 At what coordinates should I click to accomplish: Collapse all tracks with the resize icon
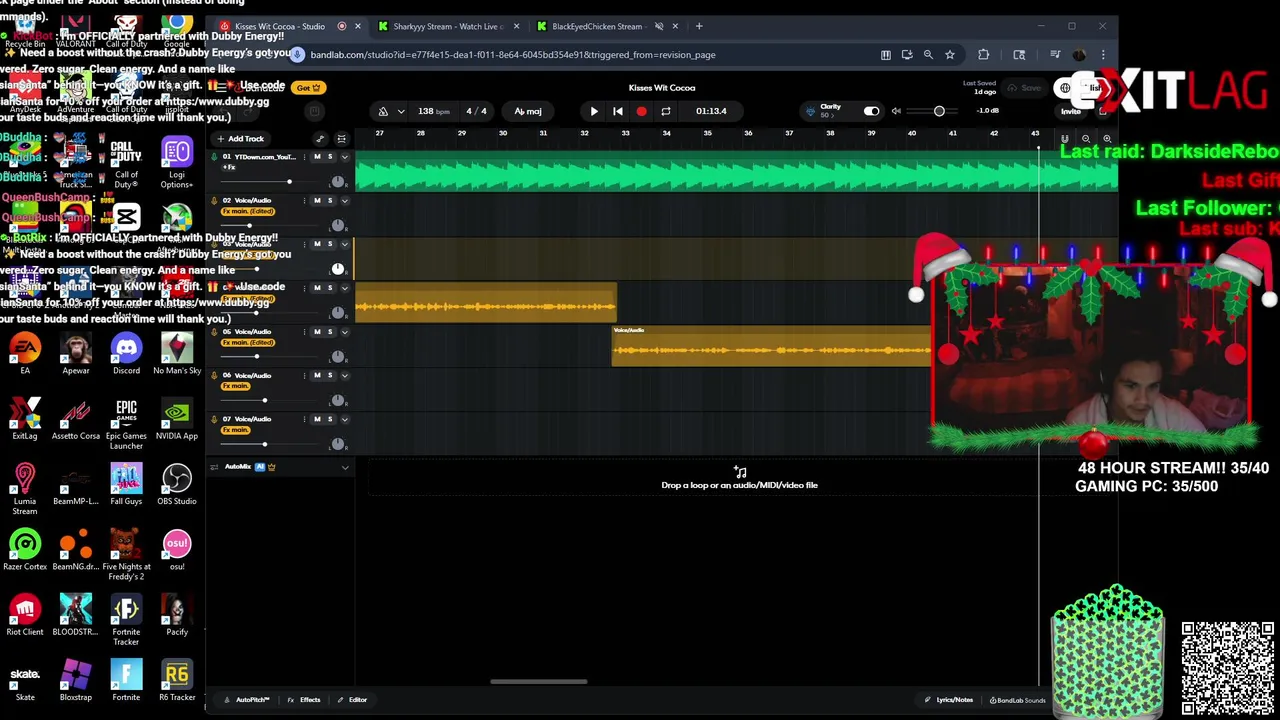point(341,139)
